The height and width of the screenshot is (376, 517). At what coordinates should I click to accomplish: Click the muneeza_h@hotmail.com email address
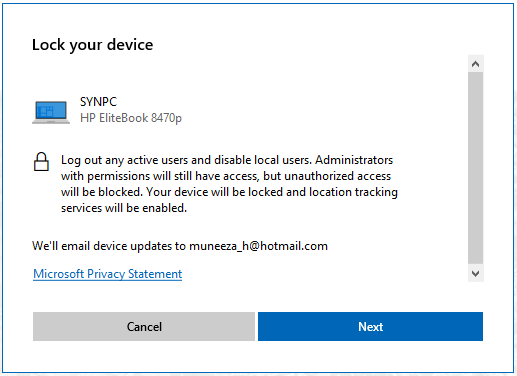coord(258,246)
